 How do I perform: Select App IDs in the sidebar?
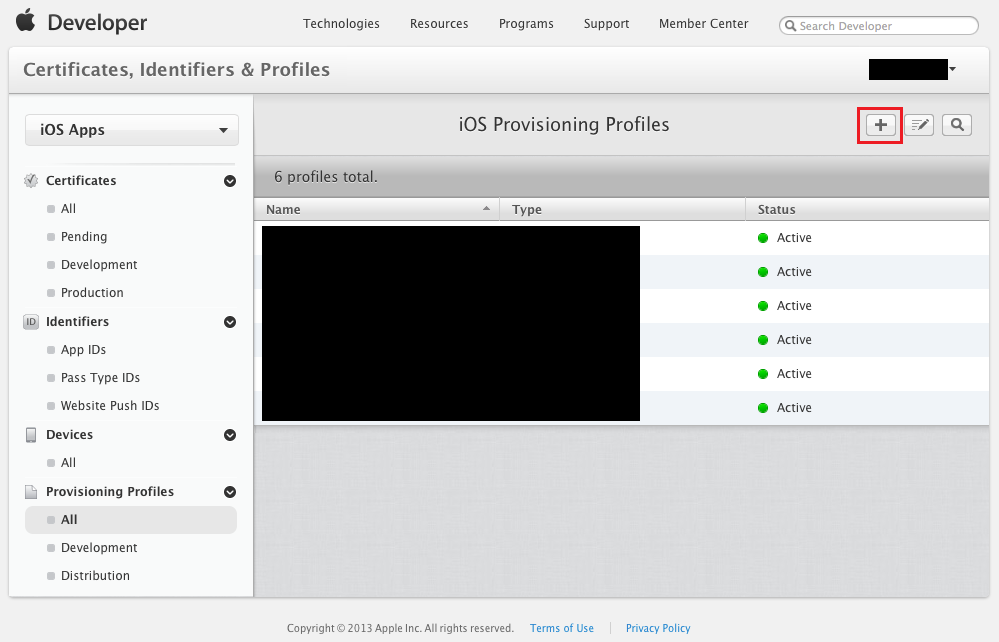coord(83,350)
